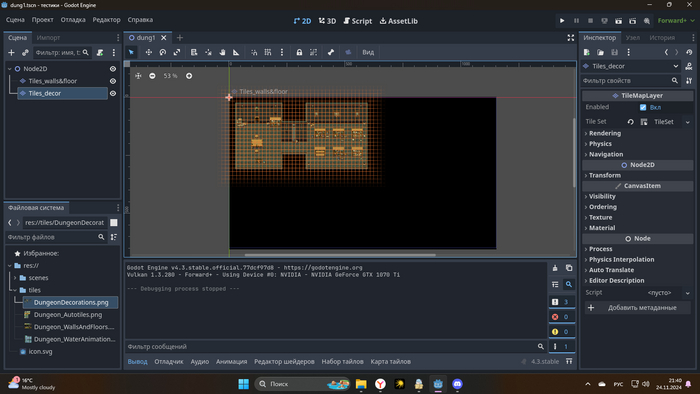This screenshot has width=700, height=394.
Task: Click the add new node plus icon
Action: (x=11, y=53)
